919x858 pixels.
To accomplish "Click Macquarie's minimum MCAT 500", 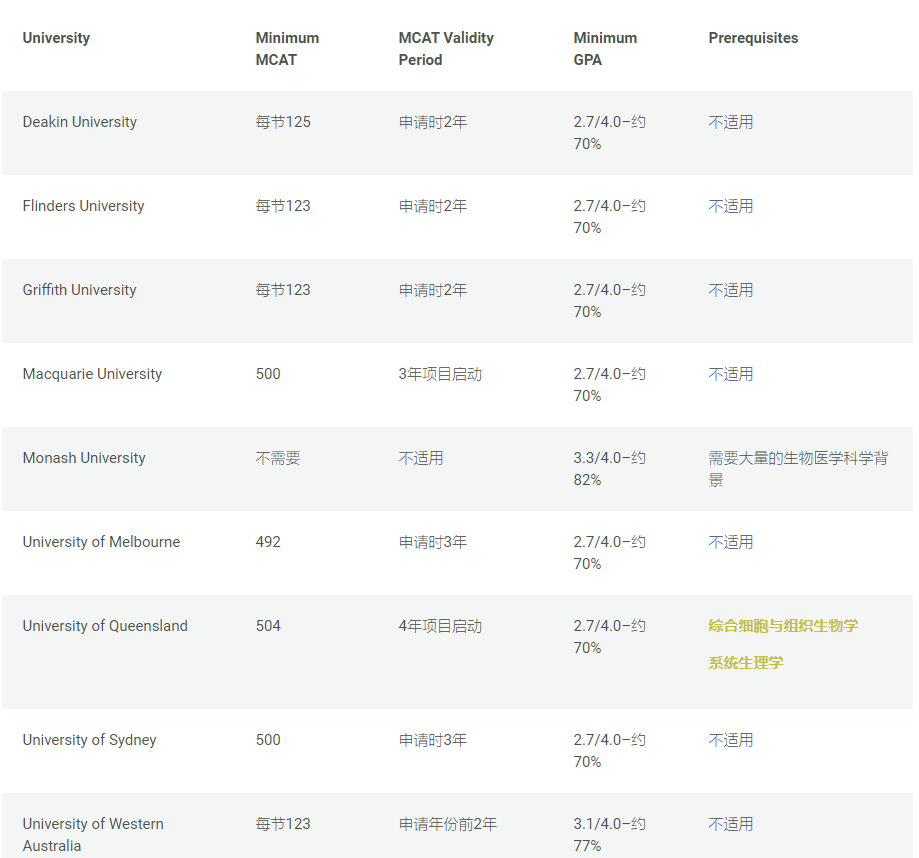I will coord(268,374).
